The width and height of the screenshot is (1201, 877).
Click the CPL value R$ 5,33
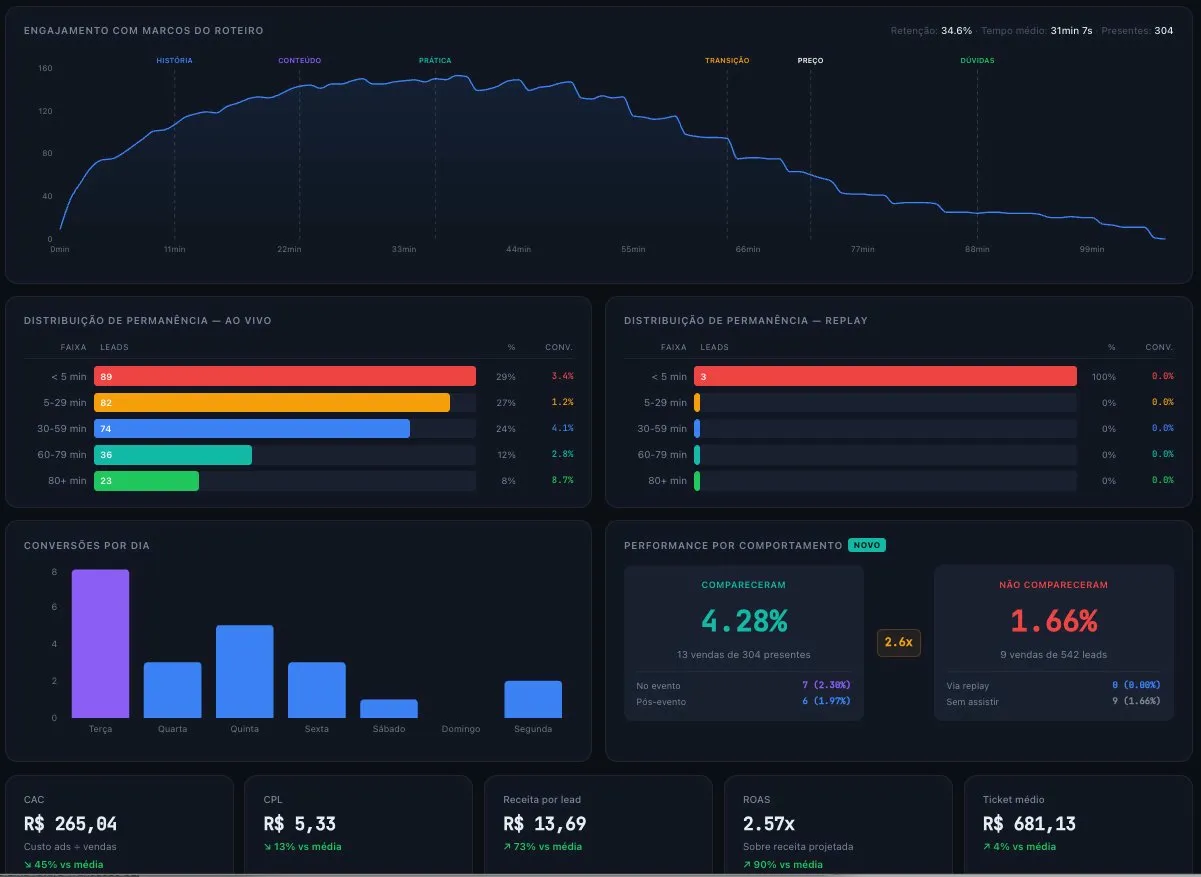coord(300,824)
